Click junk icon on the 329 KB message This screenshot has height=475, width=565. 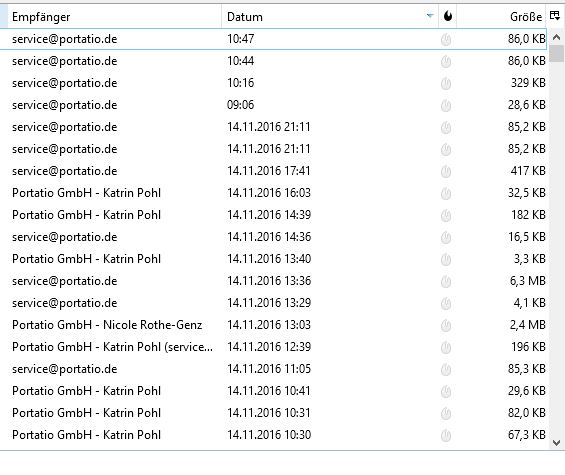[x=446, y=83]
